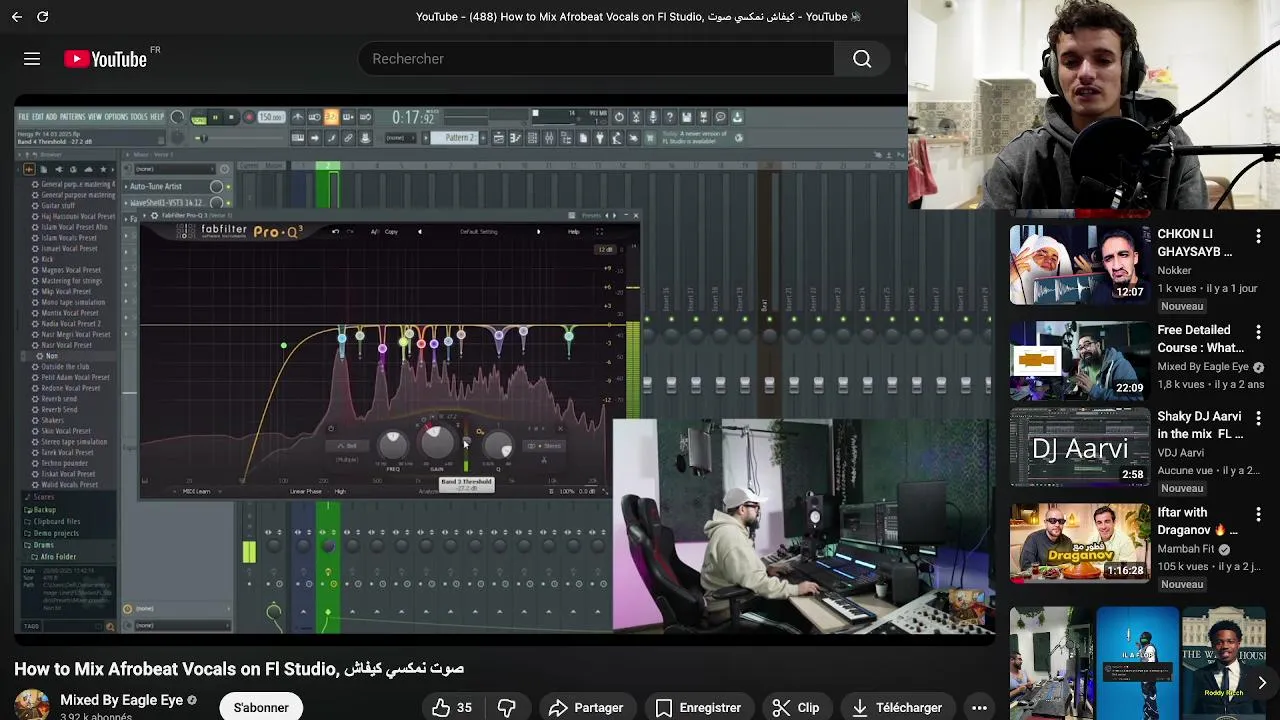Open the YouTube hamburger guide menu
Screen dimensions: 1280x720
(x=32, y=59)
